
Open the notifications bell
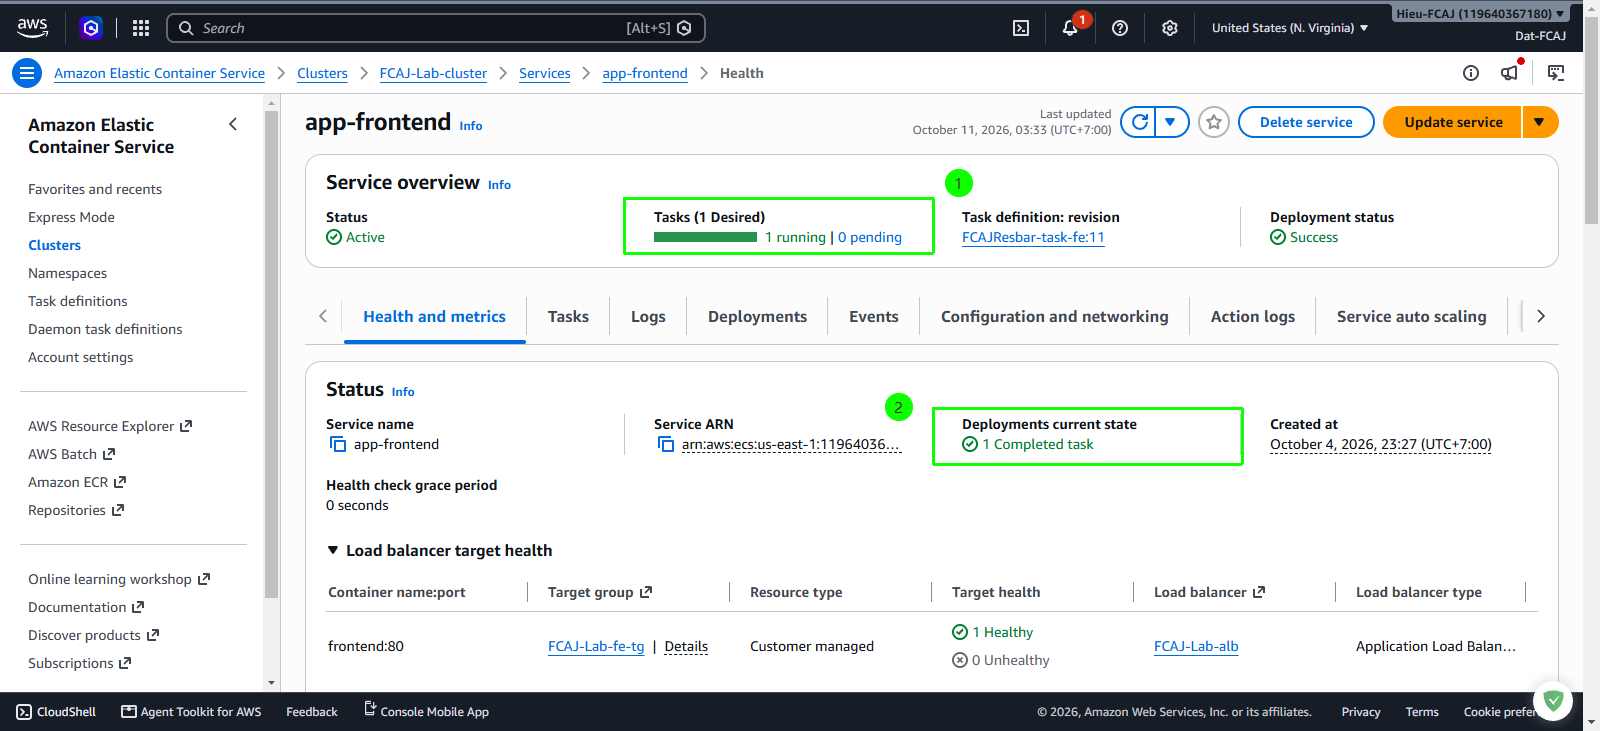tap(1070, 28)
